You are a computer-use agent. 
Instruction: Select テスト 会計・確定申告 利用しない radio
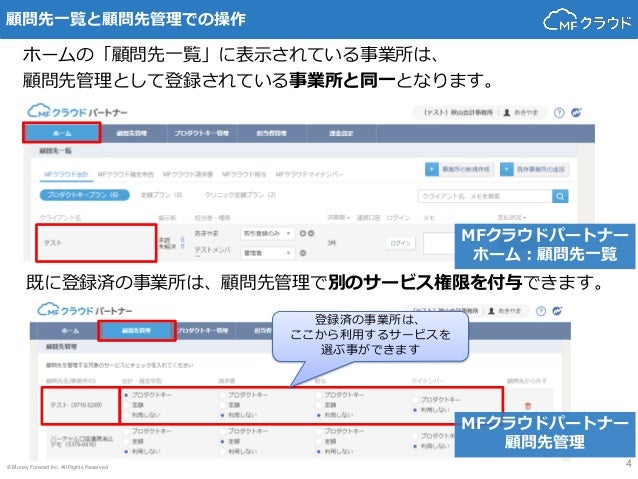tap(126, 415)
